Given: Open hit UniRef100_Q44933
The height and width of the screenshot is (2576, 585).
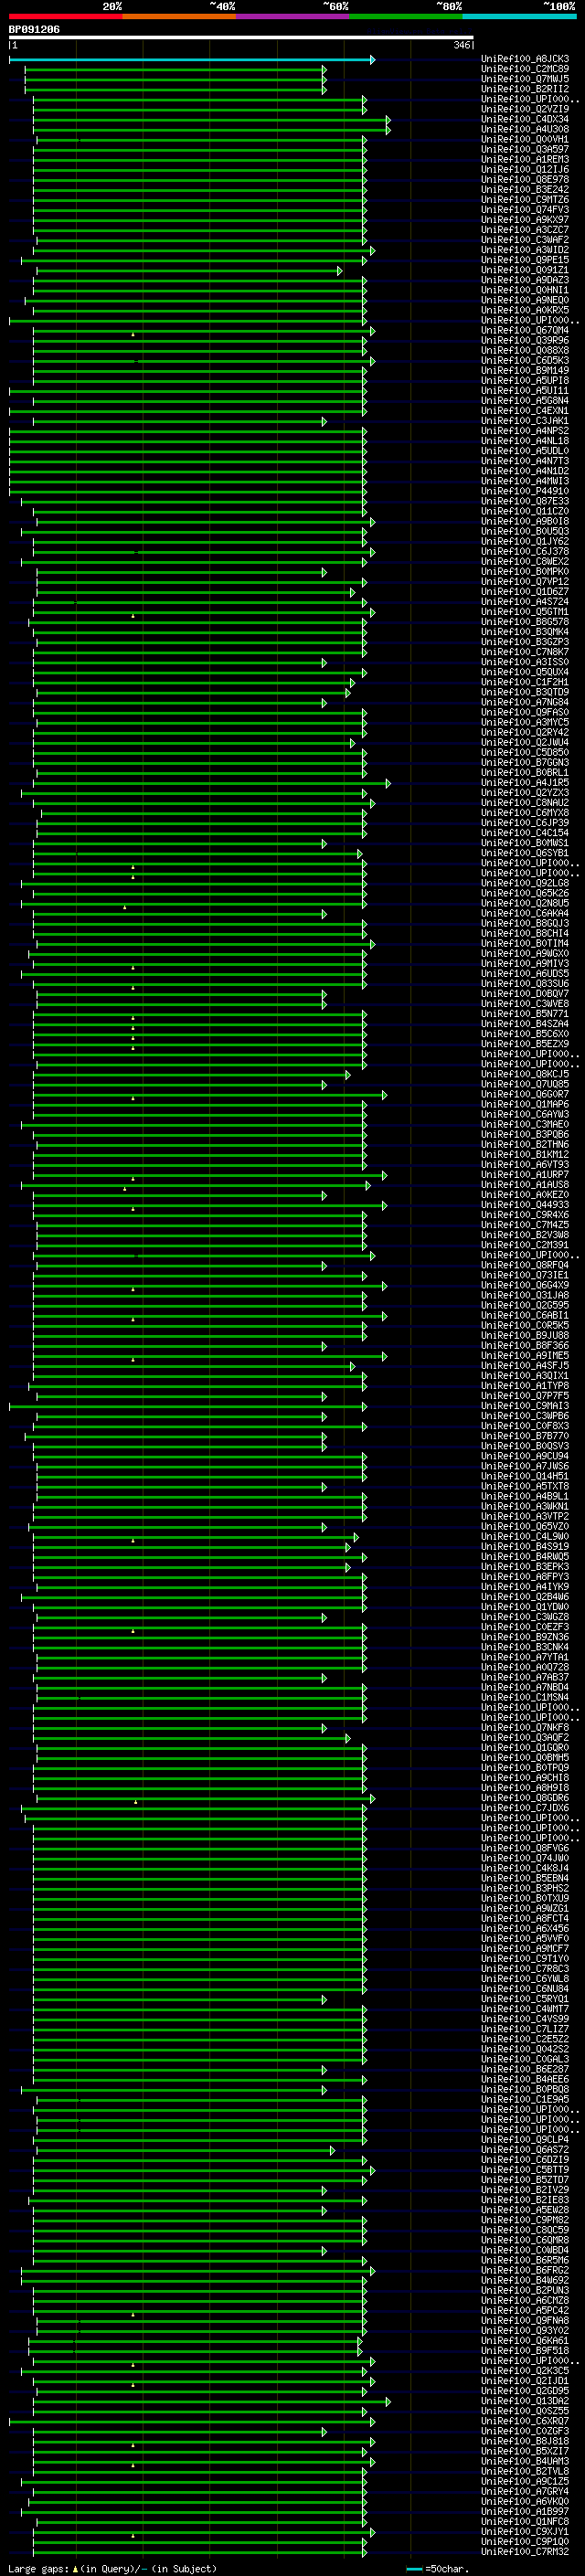Looking at the screenshot, I should (x=525, y=1205).
